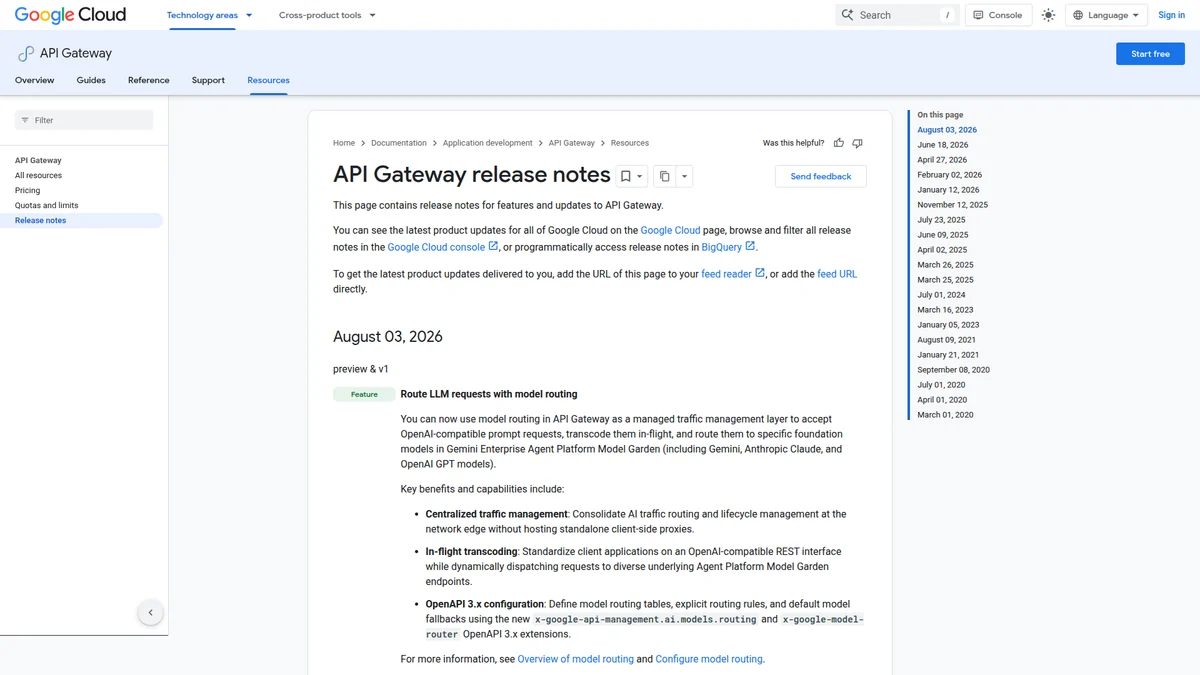The image size is (1200, 675).
Task: Jump to September 08, 2020 entry
Action: [x=954, y=370]
